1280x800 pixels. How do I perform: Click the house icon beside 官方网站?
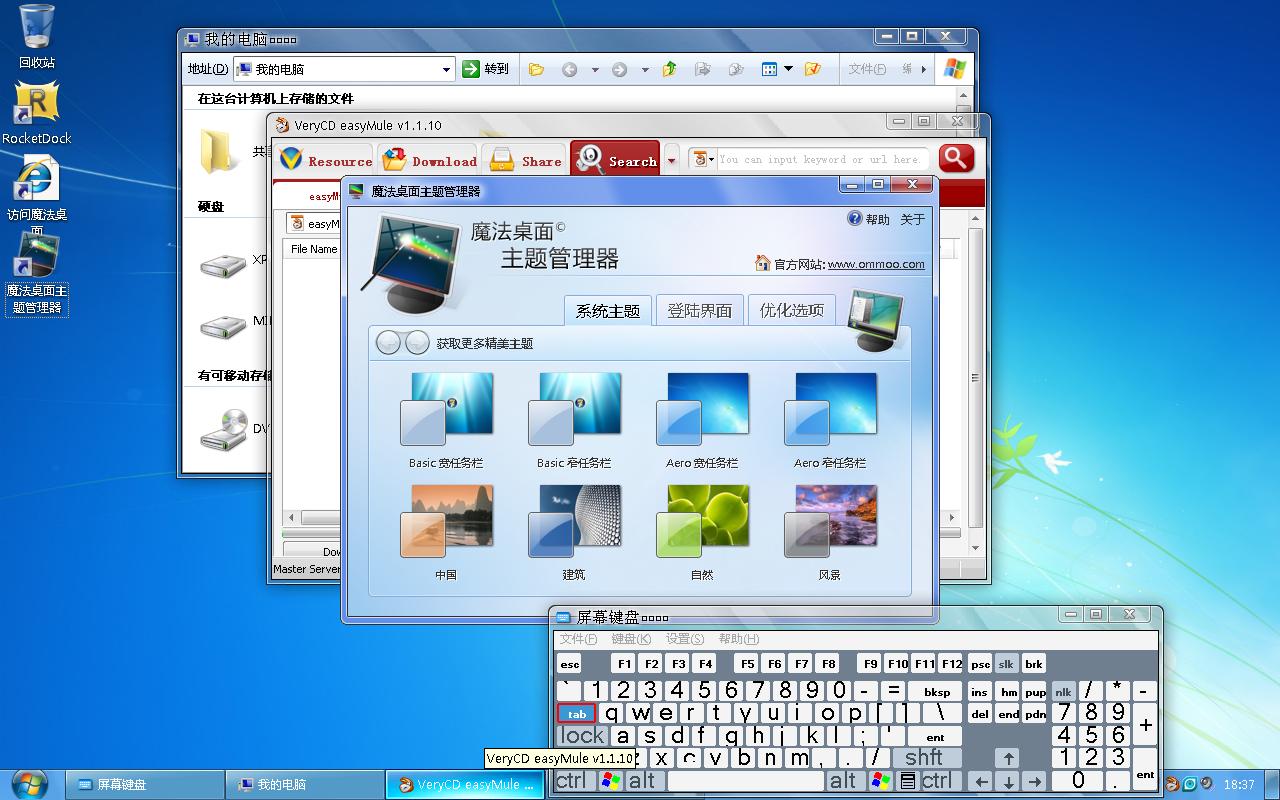pos(763,264)
